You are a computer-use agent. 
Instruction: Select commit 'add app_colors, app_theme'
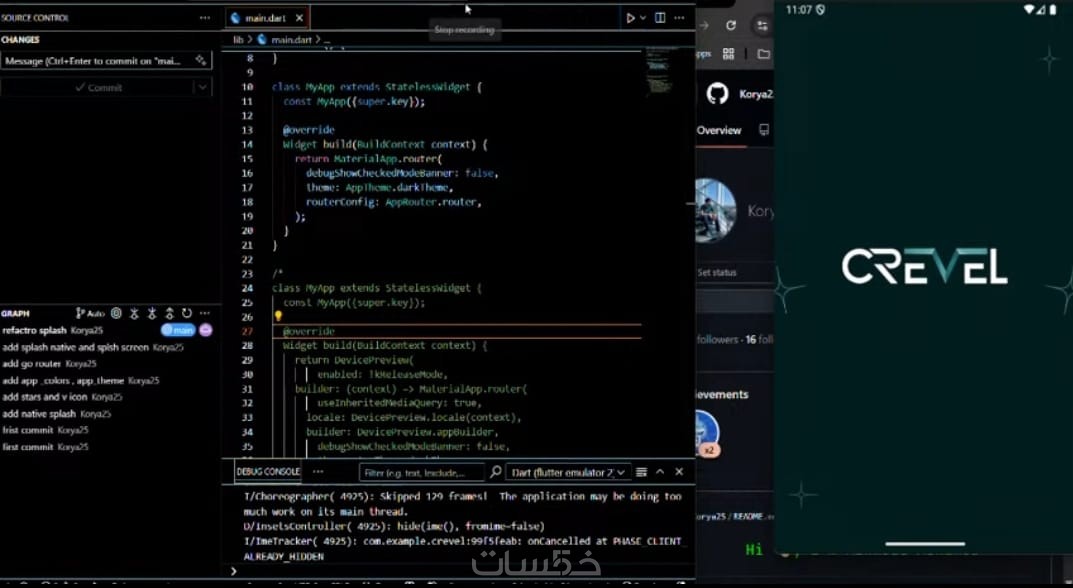tap(63, 381)
